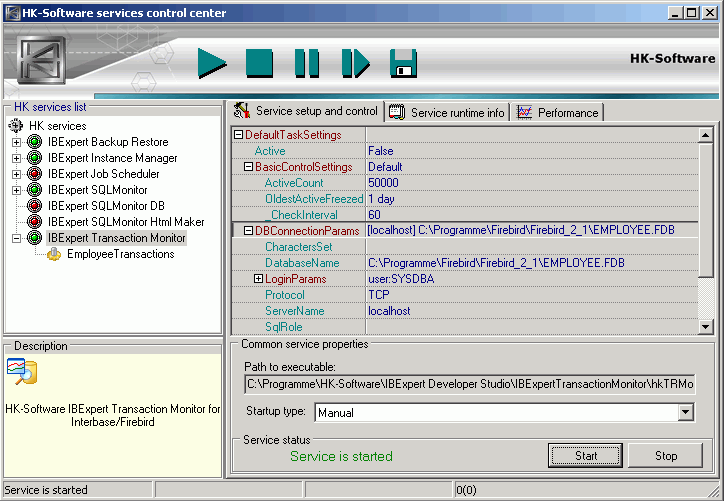
Task: Expand IBExpert Backup Restore tree node
Action: 16,142
